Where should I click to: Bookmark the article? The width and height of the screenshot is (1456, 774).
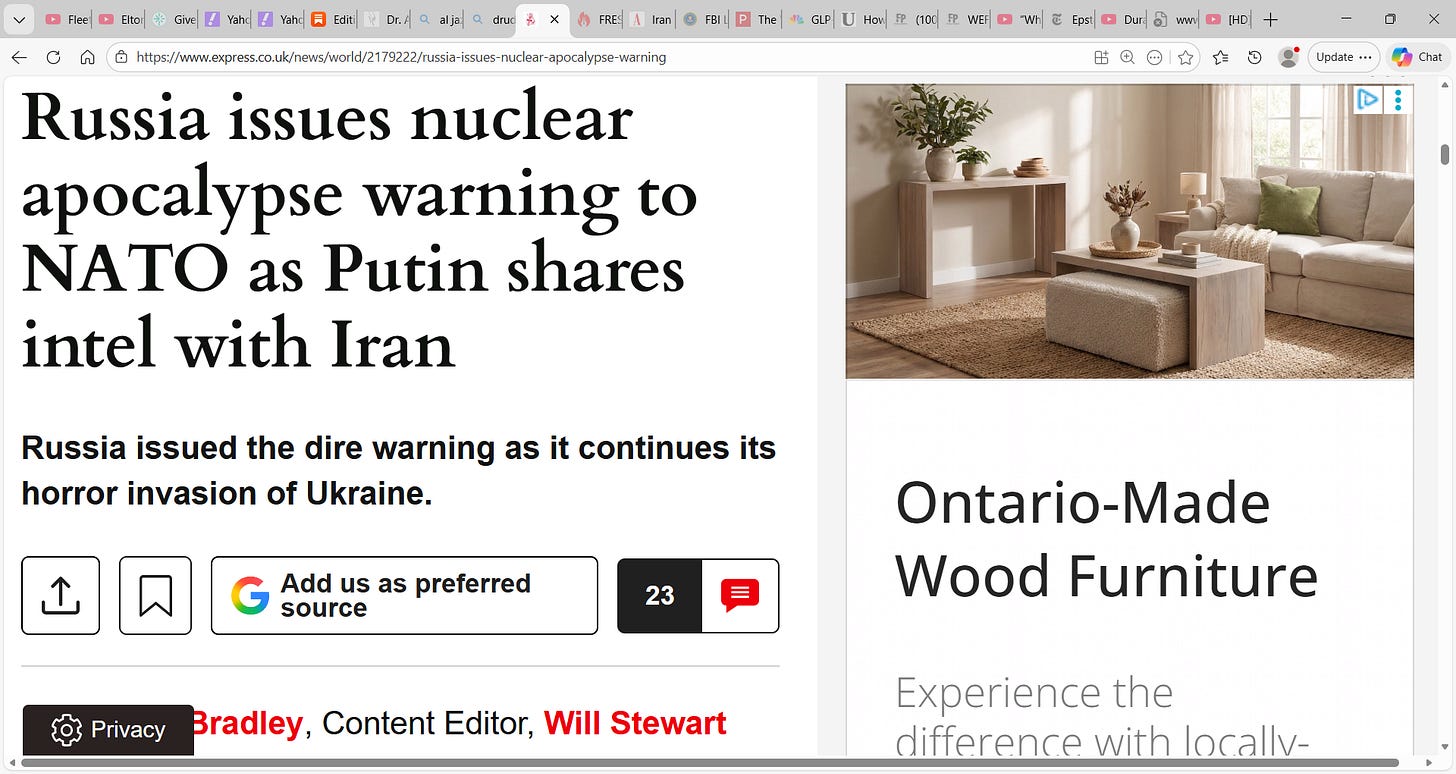[155, 595]
